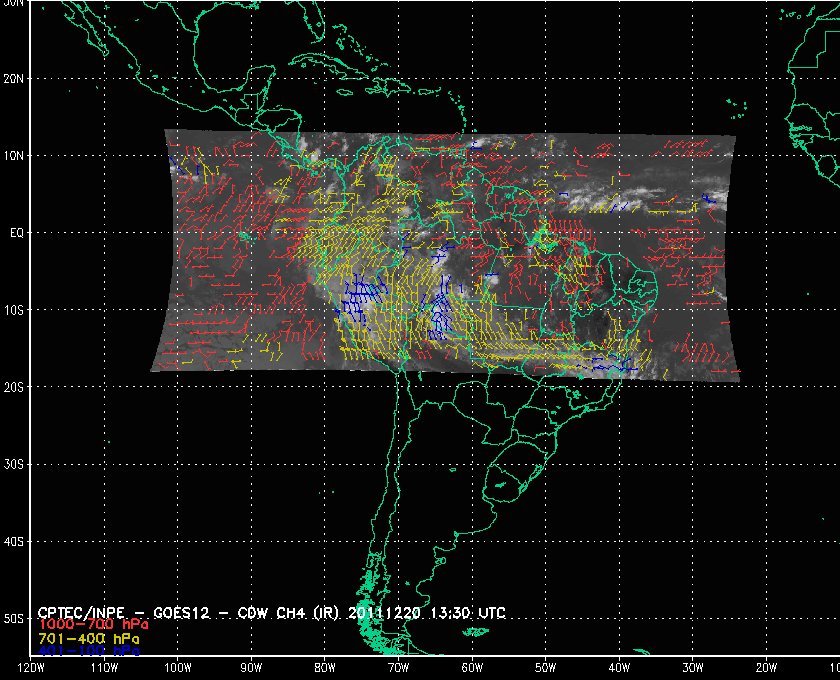
Task: Click the 90W longitude label
Action: [251, 668]
